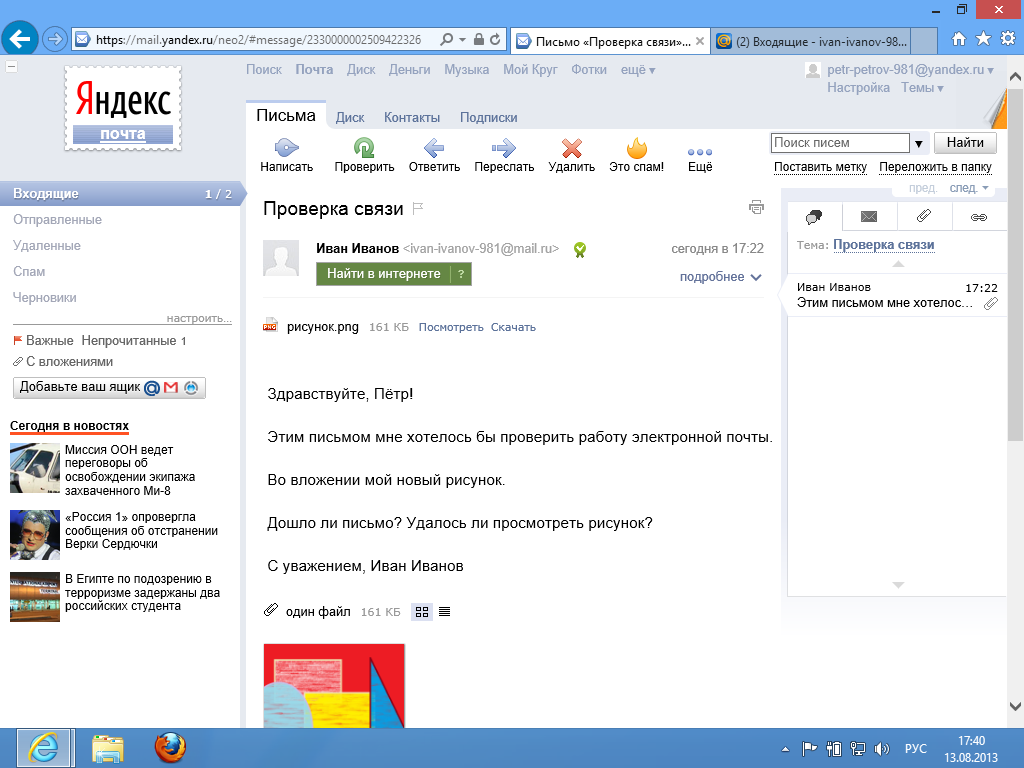Screen dimensions: 1024x768
Task: Open browser settings gear icon
Action: click(1008, 39)
